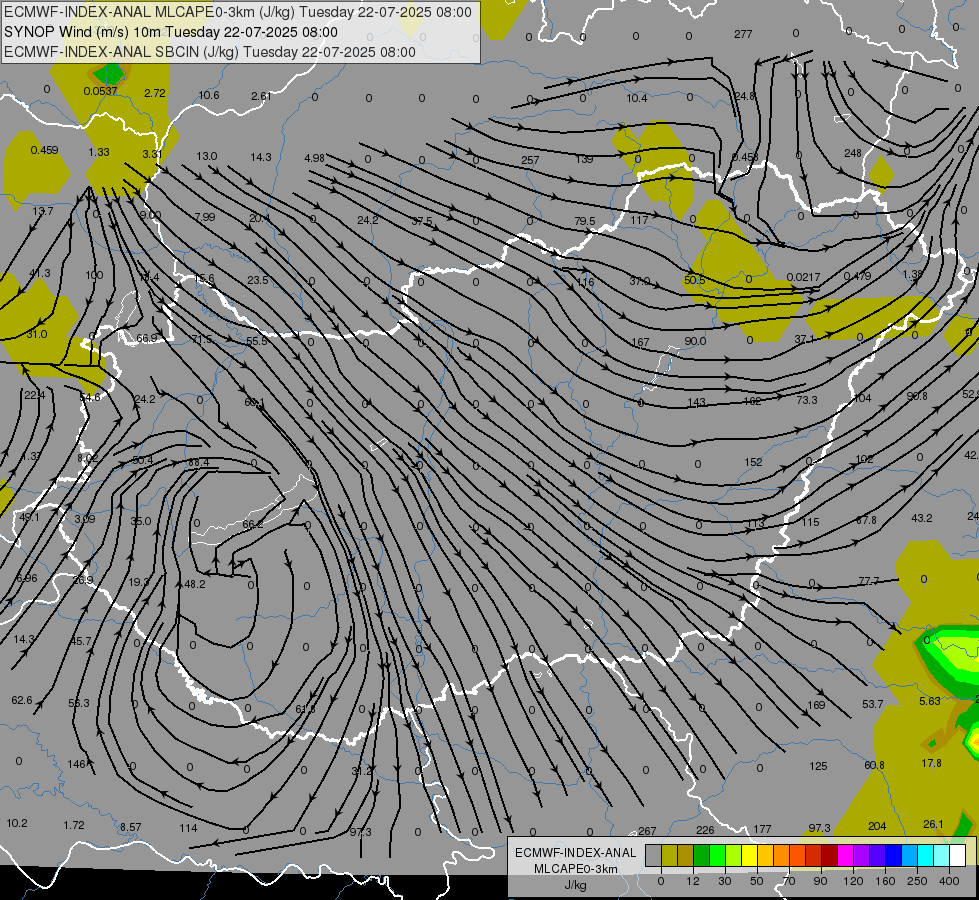
Task: Click the map value 4.98
Action: click(314, 158)
